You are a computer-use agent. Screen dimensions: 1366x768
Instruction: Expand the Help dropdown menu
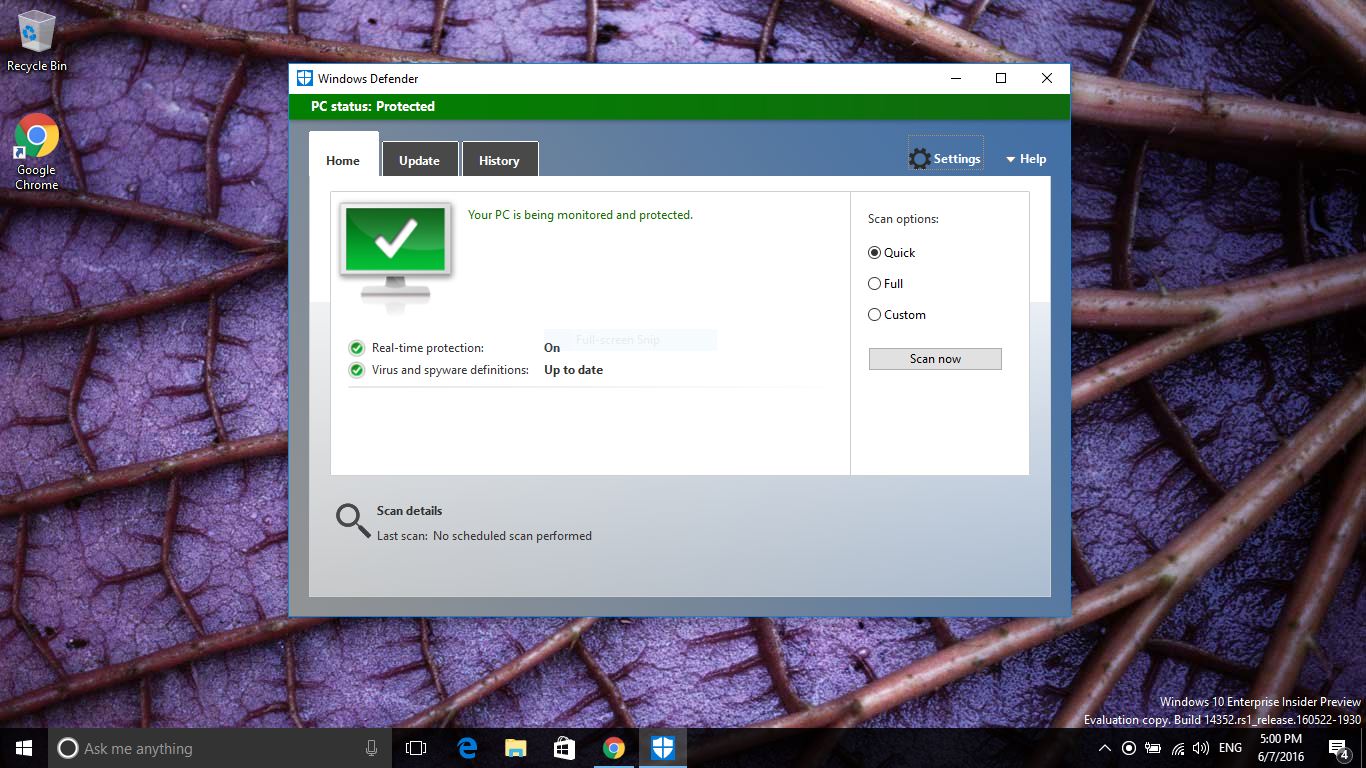(1025, 158)
